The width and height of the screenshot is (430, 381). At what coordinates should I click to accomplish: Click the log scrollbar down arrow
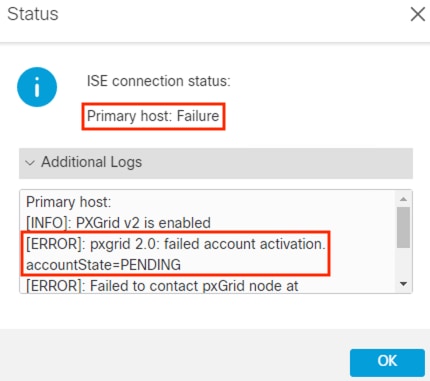pyautogui.click(x=403, y=284)
